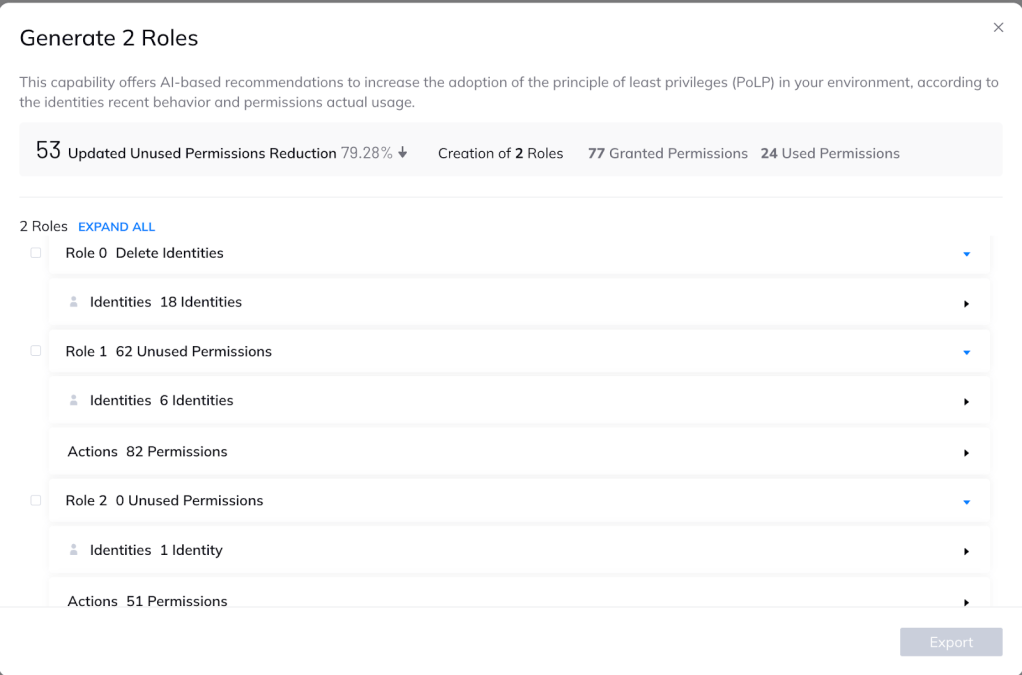Click the person icon beside 1 Identity
This screenshot has width=1022, height=675.
(74, 550)
